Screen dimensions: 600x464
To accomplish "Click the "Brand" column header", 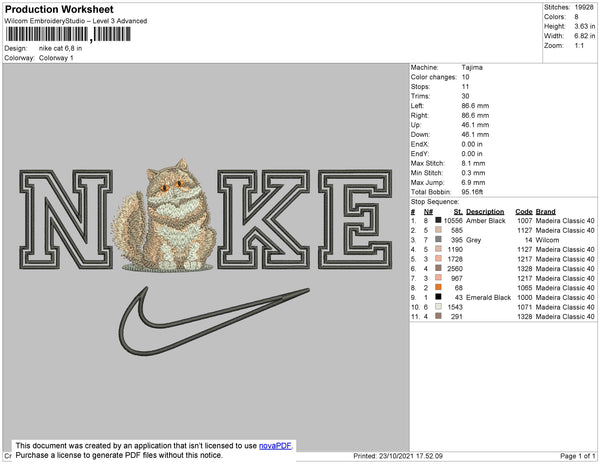I will (x=545, y=212).
